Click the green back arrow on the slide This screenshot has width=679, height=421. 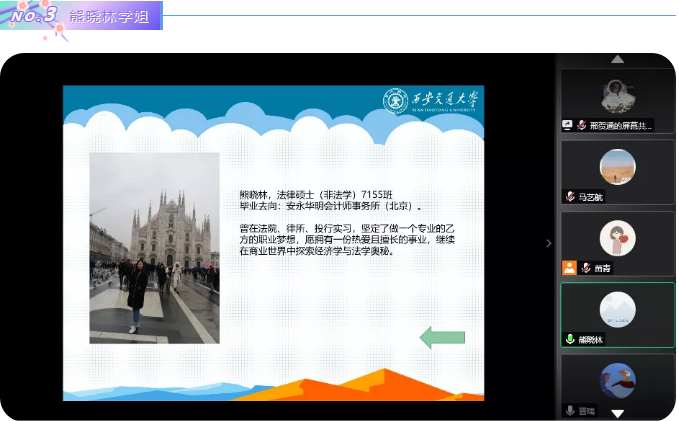tap(442, 338)
